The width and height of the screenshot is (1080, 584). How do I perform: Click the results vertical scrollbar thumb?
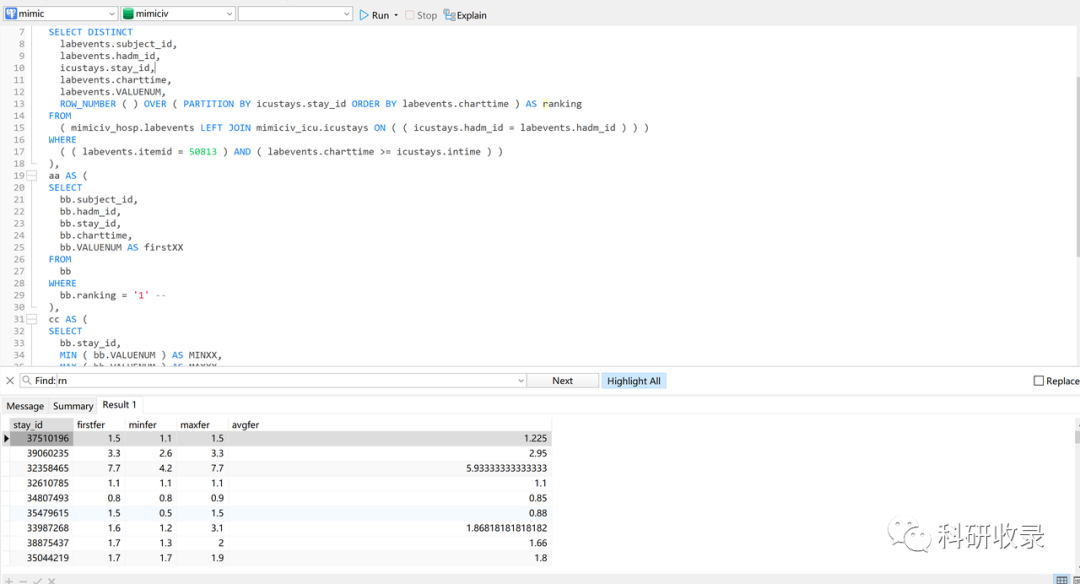coord(1077,437)
